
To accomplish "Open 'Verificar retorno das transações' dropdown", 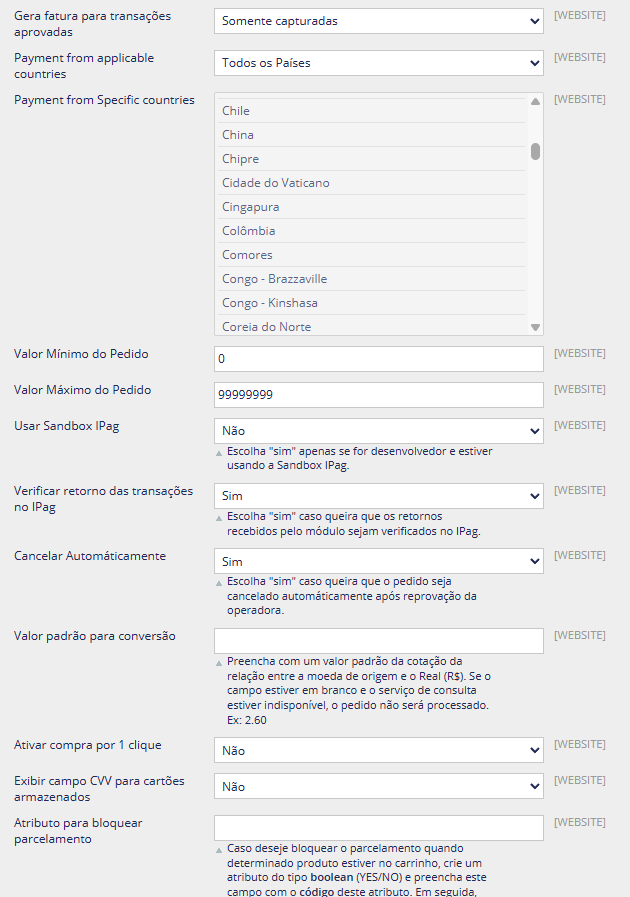I will pyautogui.click(x=378, y=496).
